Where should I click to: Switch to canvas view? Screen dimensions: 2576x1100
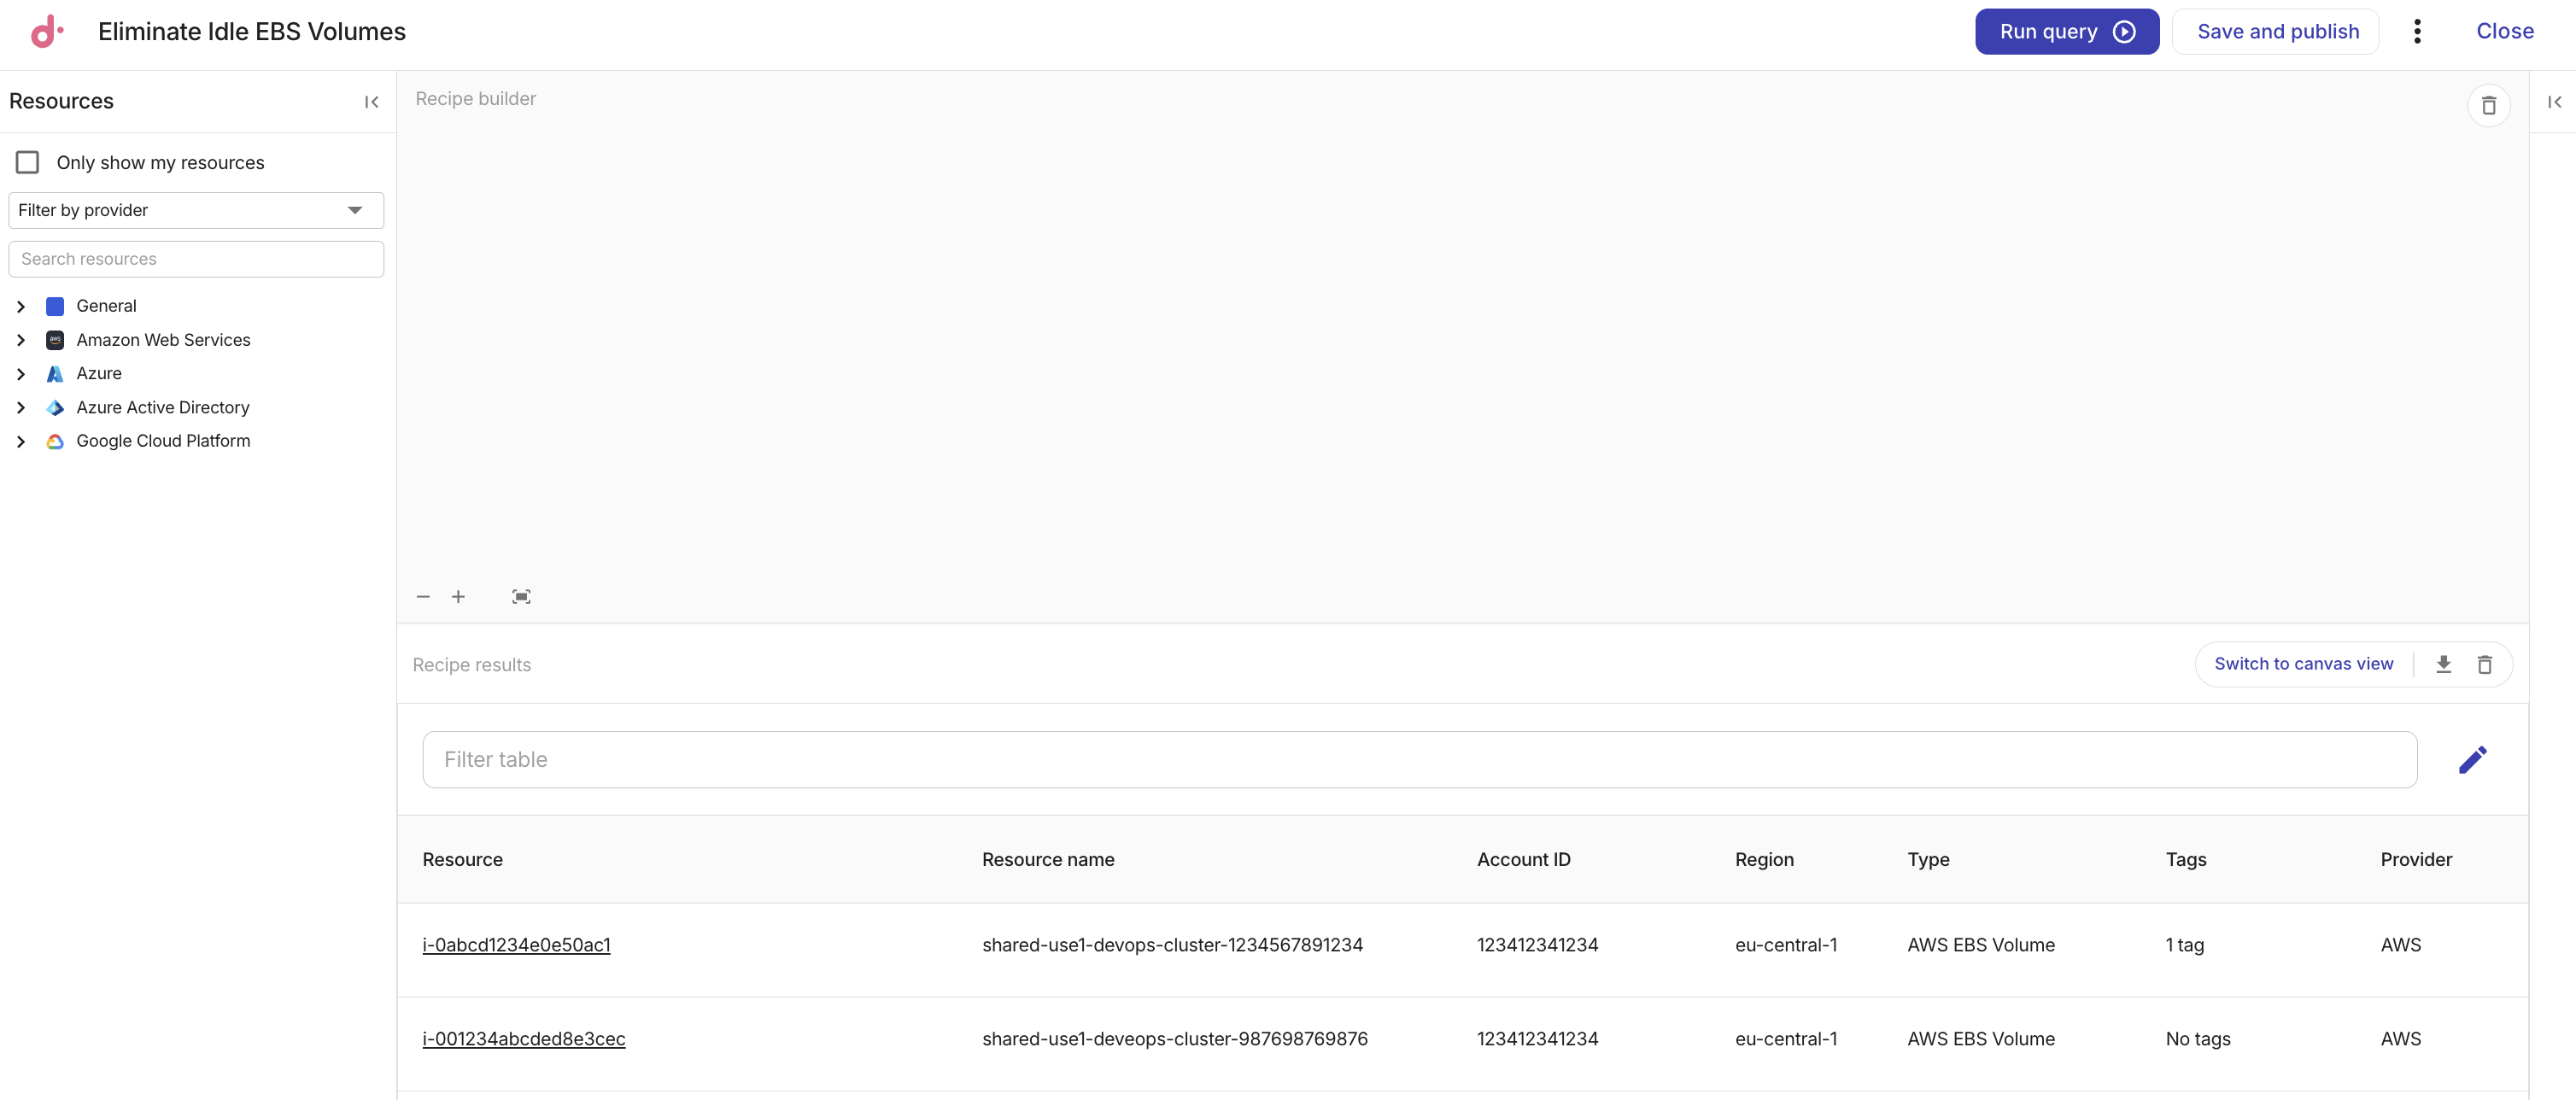pyautogui.click(x=2303, y=664)
